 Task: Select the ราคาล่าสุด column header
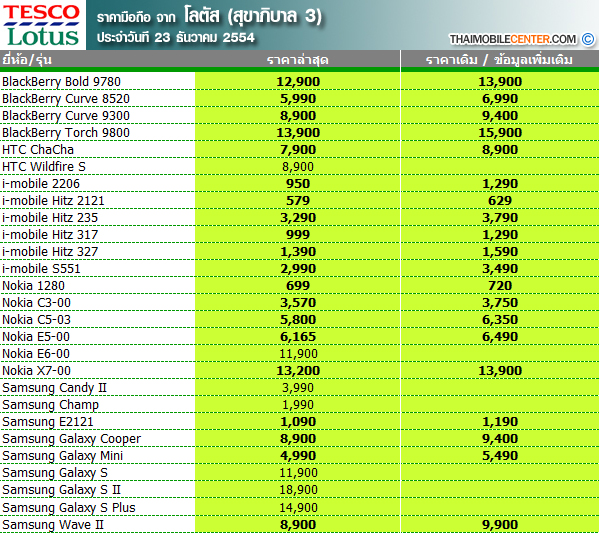point(298,60)
